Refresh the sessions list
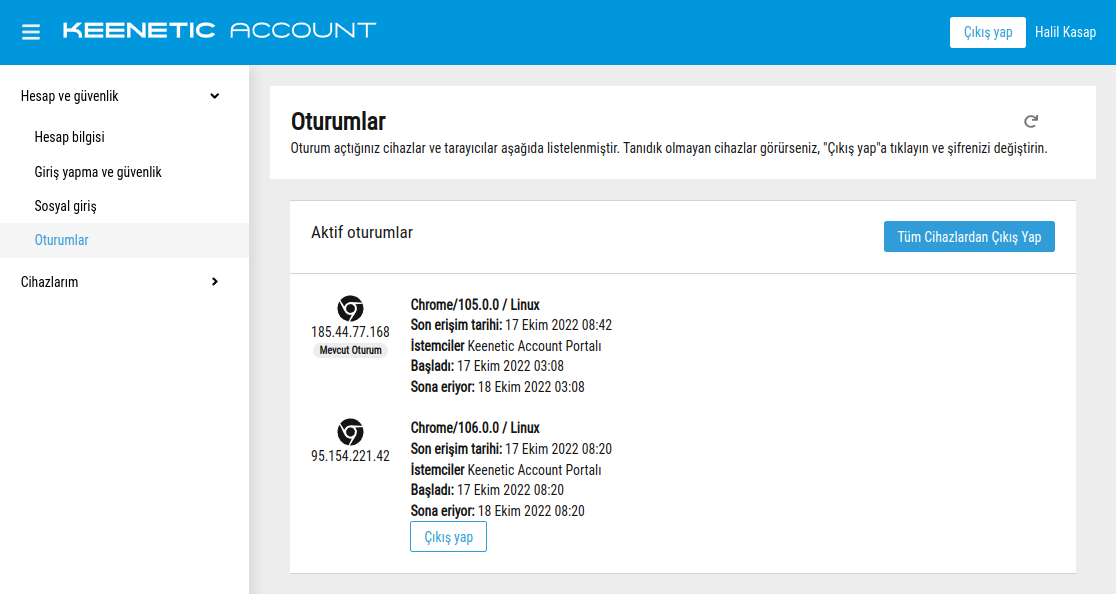This screenshot has height=594, width=1116. pos(1031,121)
